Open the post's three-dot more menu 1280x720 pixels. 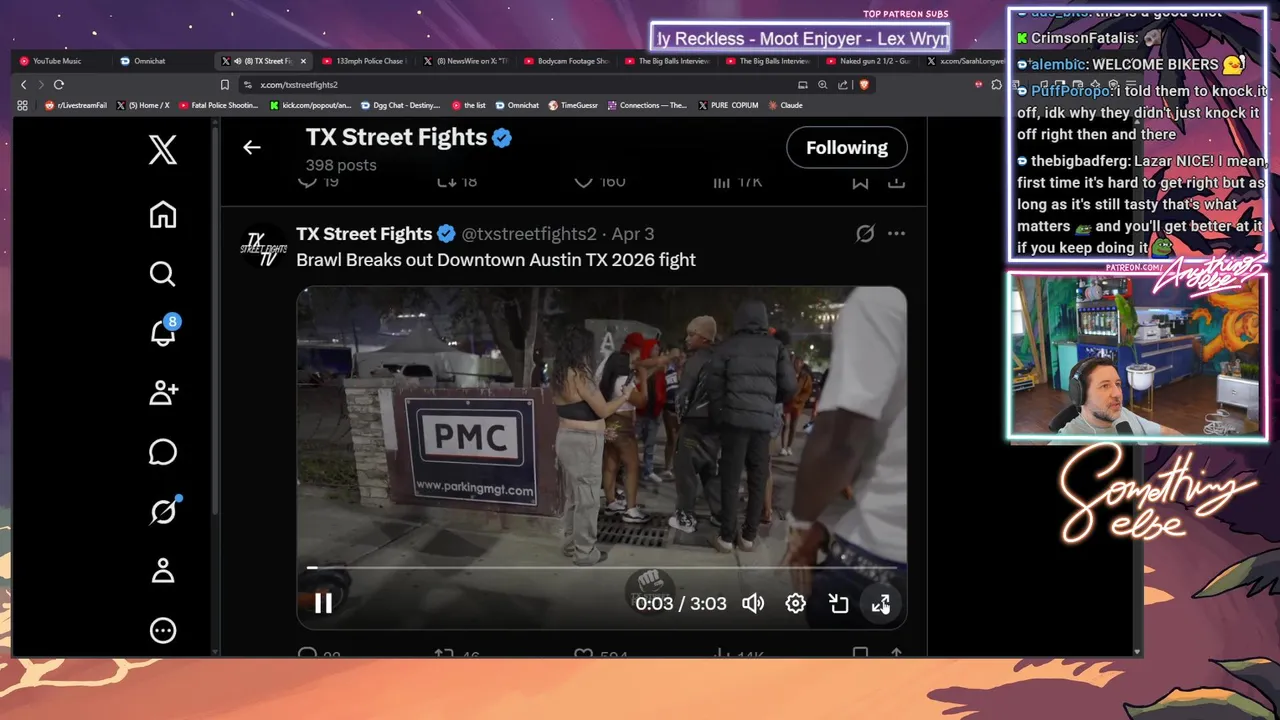point(896,233)
